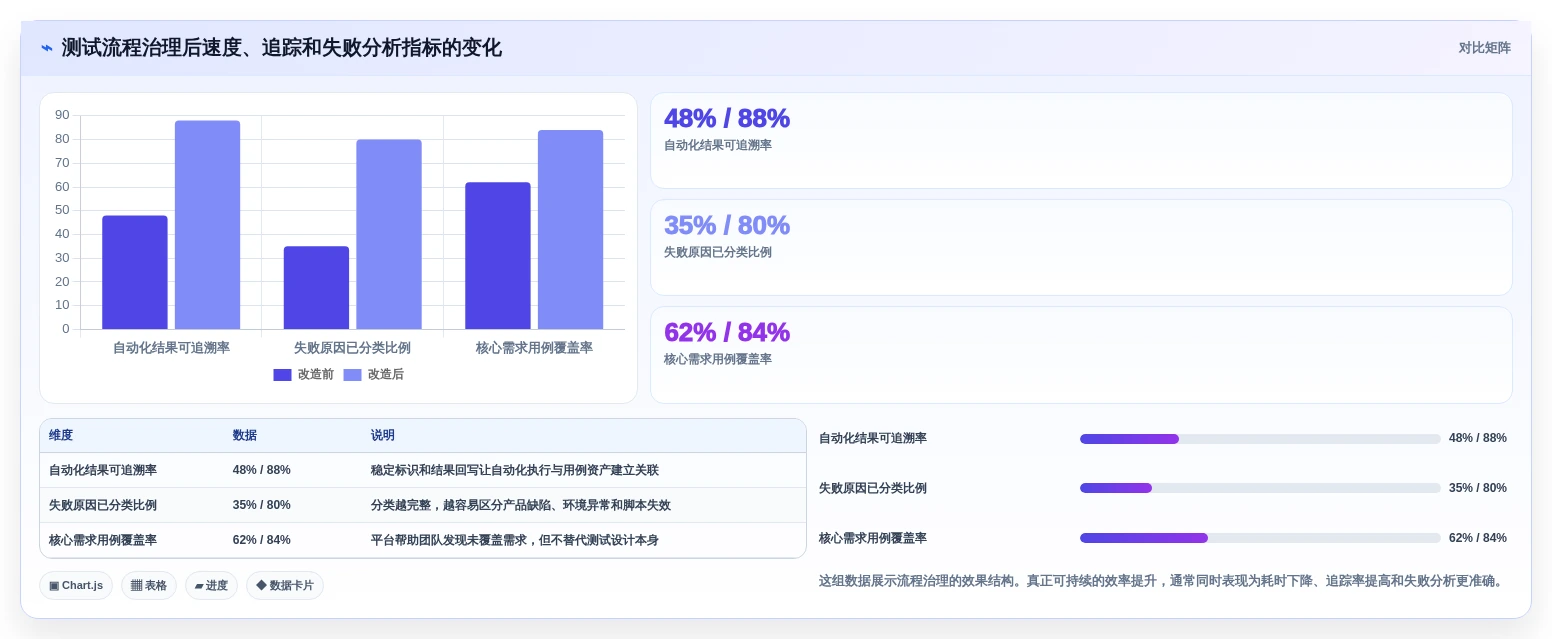The image size is (1552, 639).
Task: Click the 数据卡片 tag chip
Action: click(x=285, y=586)
